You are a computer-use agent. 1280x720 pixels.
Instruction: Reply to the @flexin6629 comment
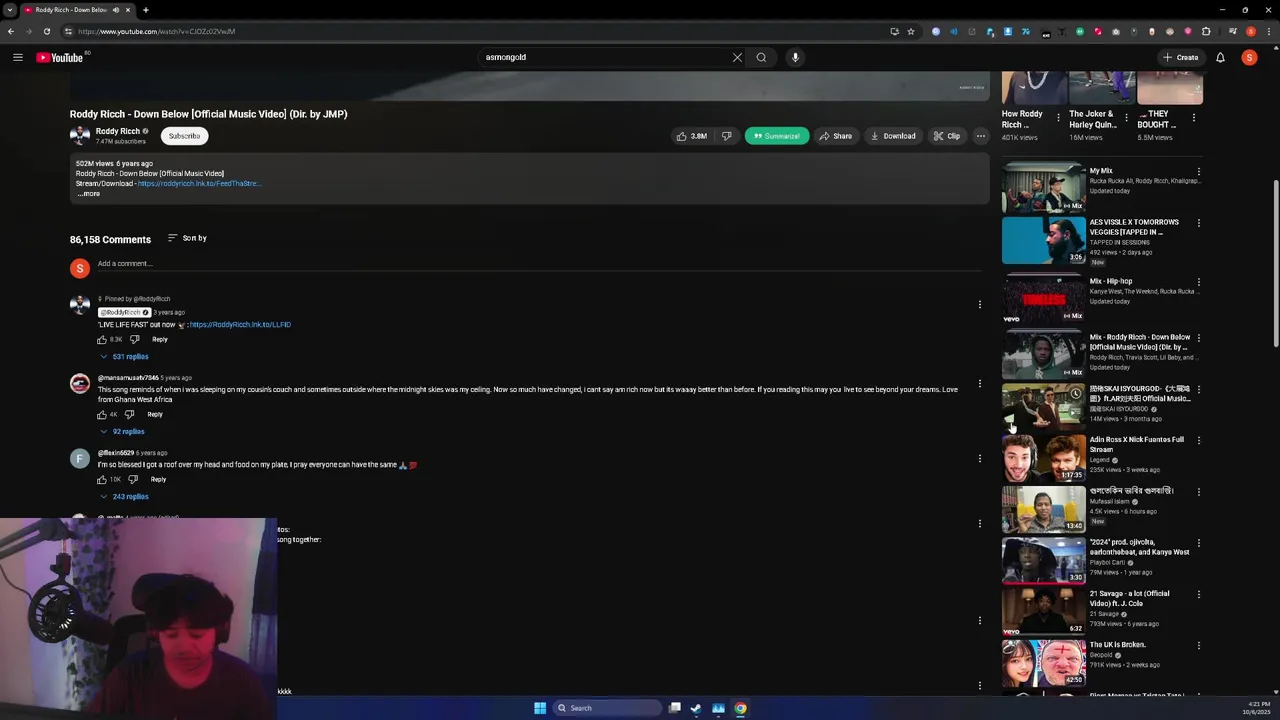tap(158, 479)
